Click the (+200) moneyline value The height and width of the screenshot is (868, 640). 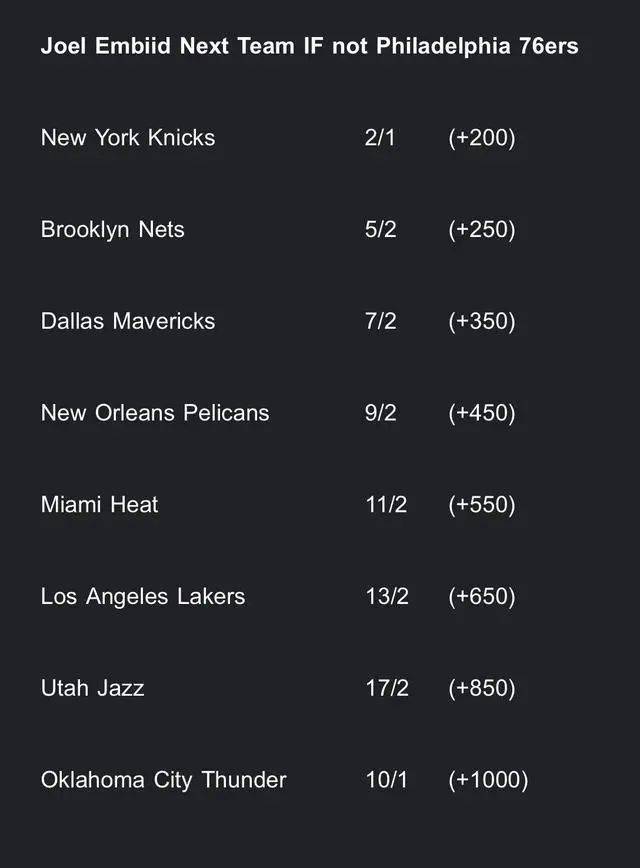482,138
